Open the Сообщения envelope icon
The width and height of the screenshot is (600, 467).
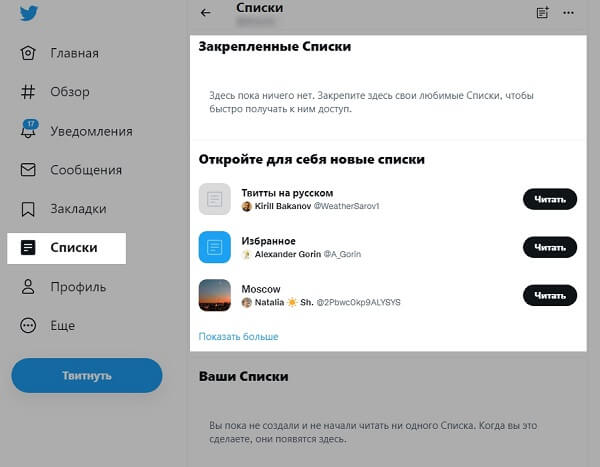pyautogui.click(x=28, y=170)
